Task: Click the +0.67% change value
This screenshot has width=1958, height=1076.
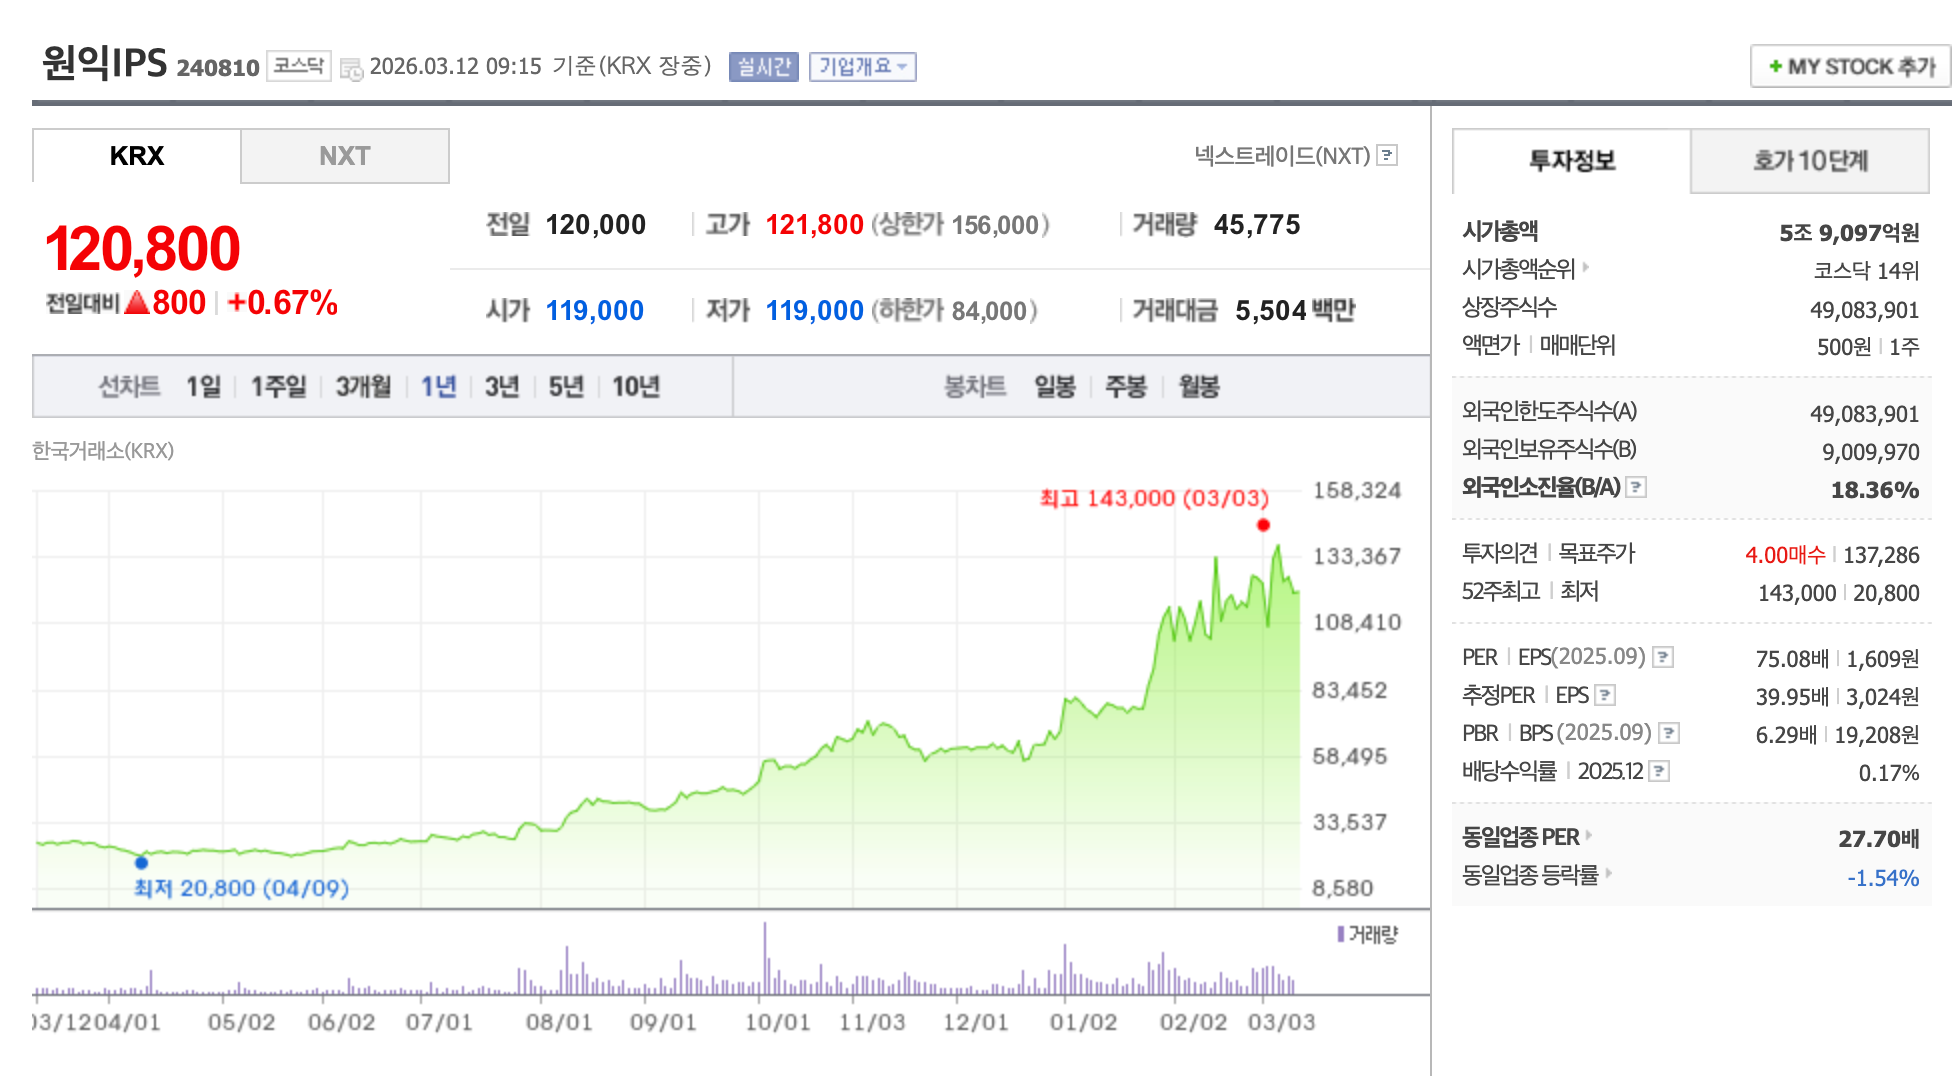Action: click(283, 302)
